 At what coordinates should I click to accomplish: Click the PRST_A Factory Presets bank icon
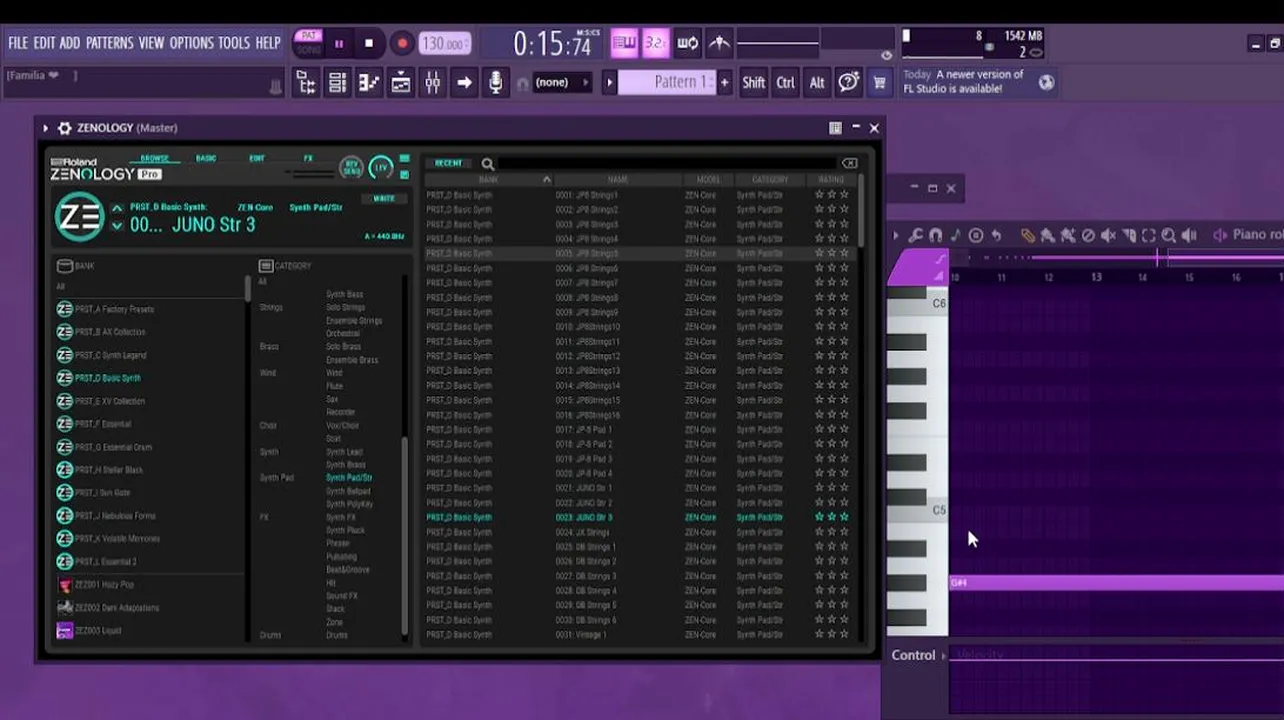coord(65,309)
